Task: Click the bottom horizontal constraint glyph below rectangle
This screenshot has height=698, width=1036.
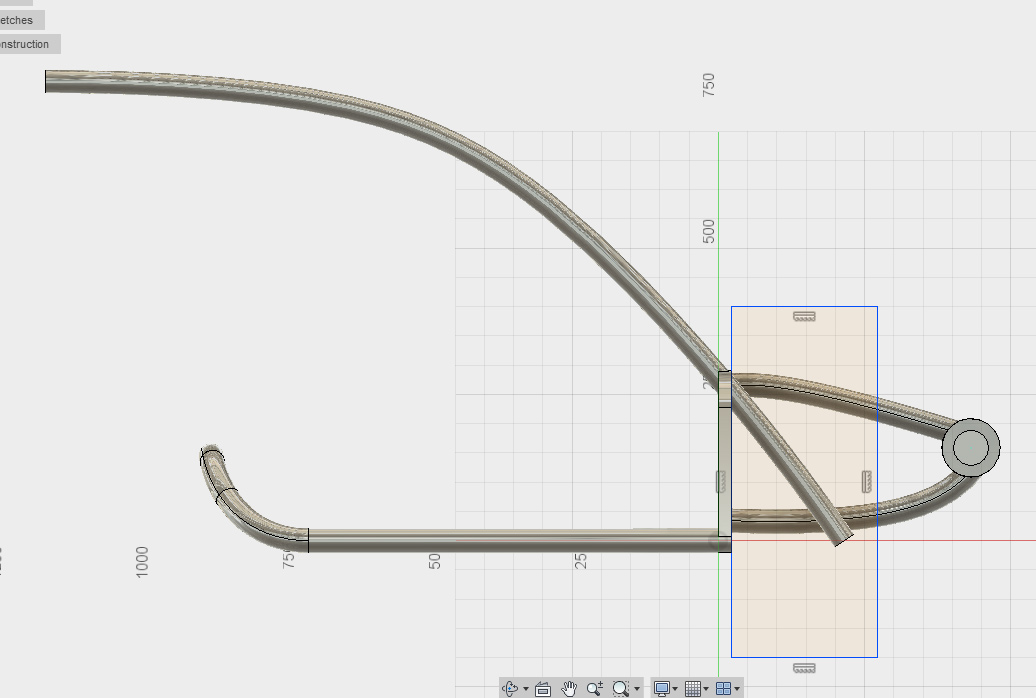Action: click(804, 668)
